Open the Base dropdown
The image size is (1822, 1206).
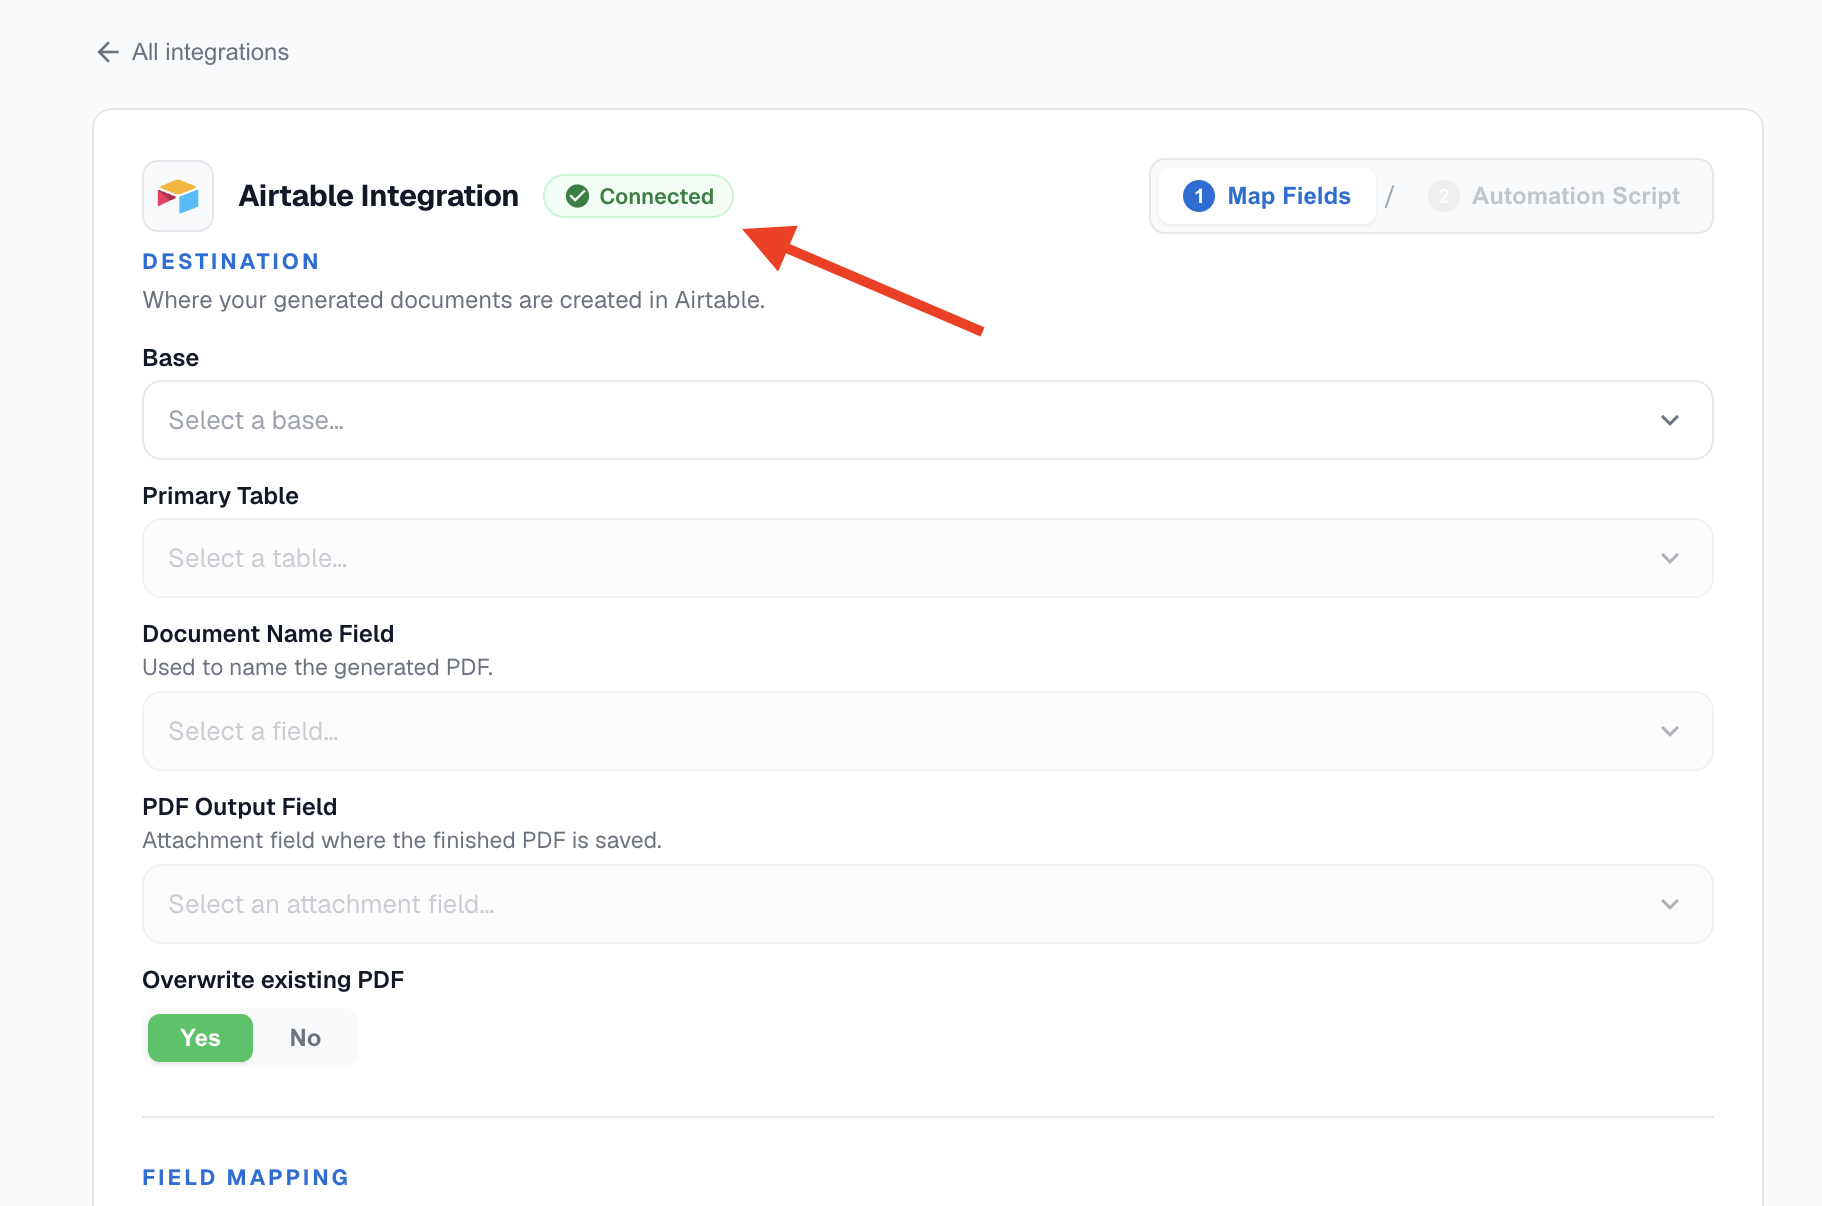pos(928,420)
